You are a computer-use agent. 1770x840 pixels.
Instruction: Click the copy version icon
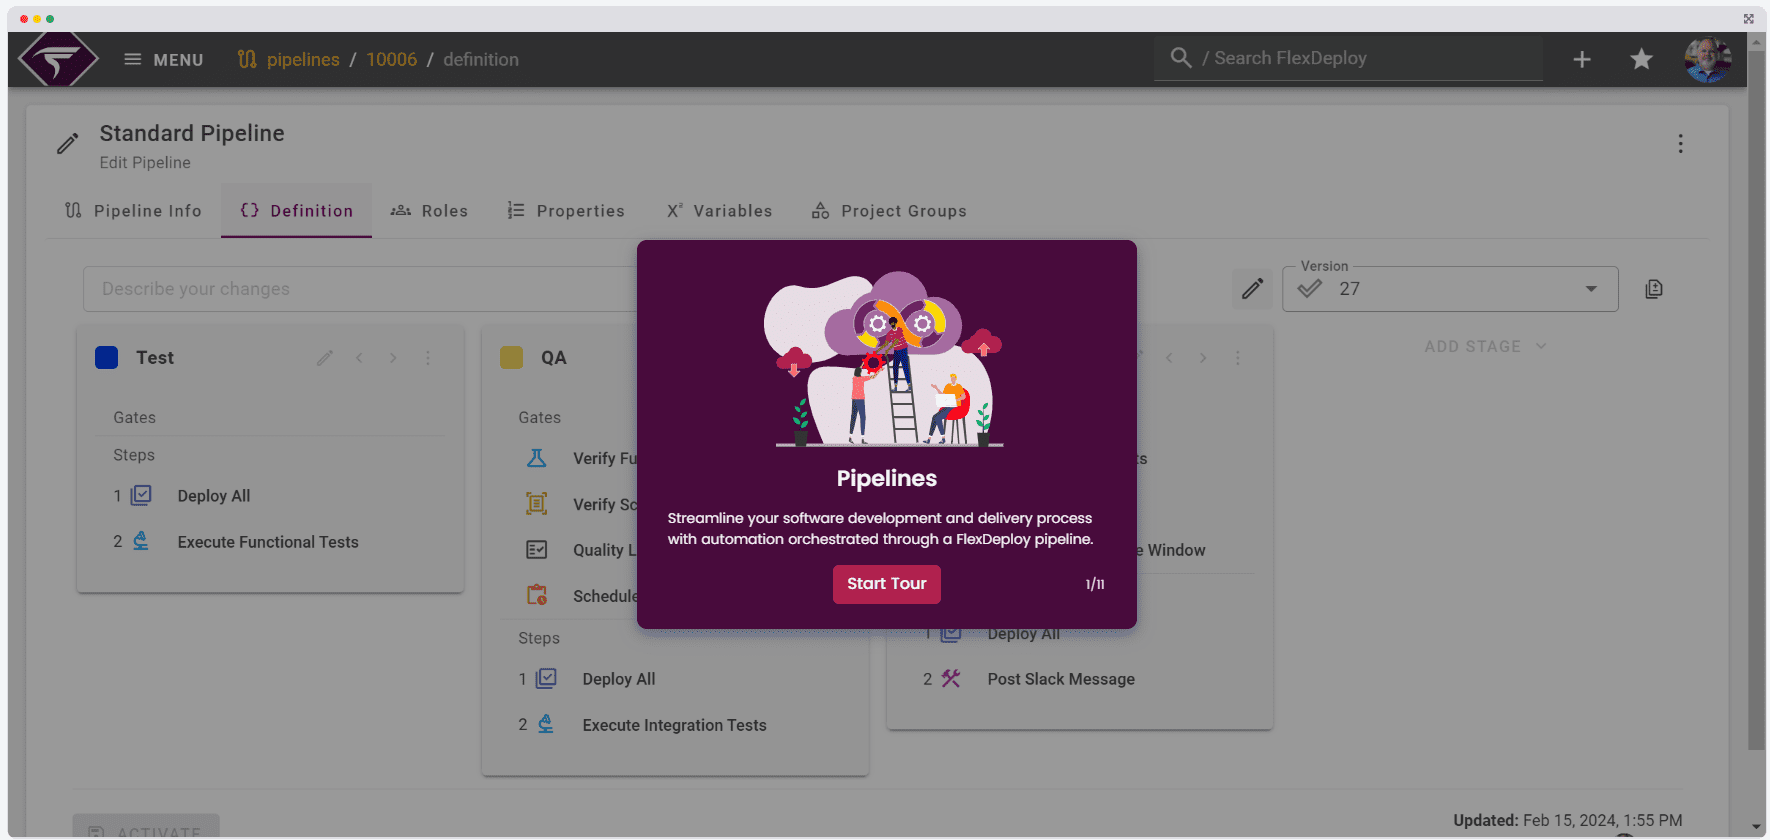pos(1654,289)
